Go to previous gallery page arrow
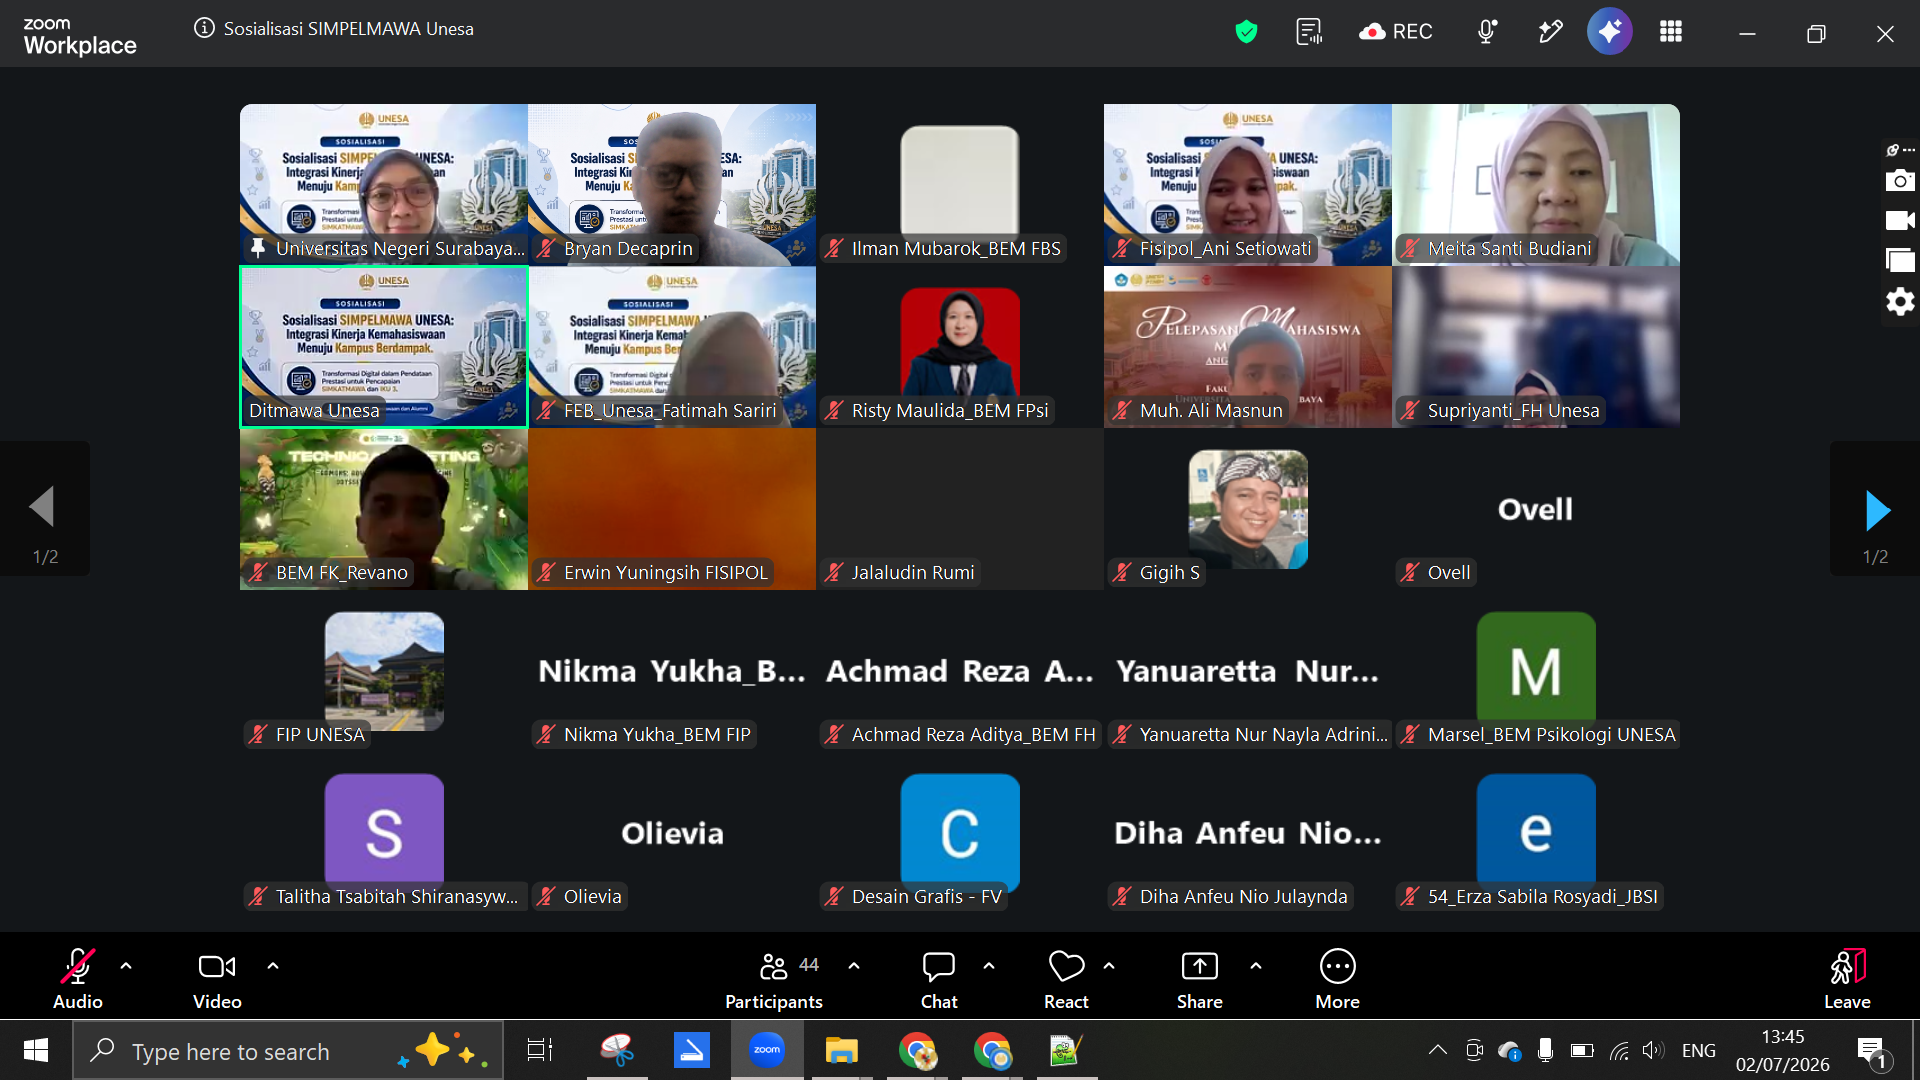Image resolution: width=1920 pixels, height=1080 pixels. coord(42,507)
